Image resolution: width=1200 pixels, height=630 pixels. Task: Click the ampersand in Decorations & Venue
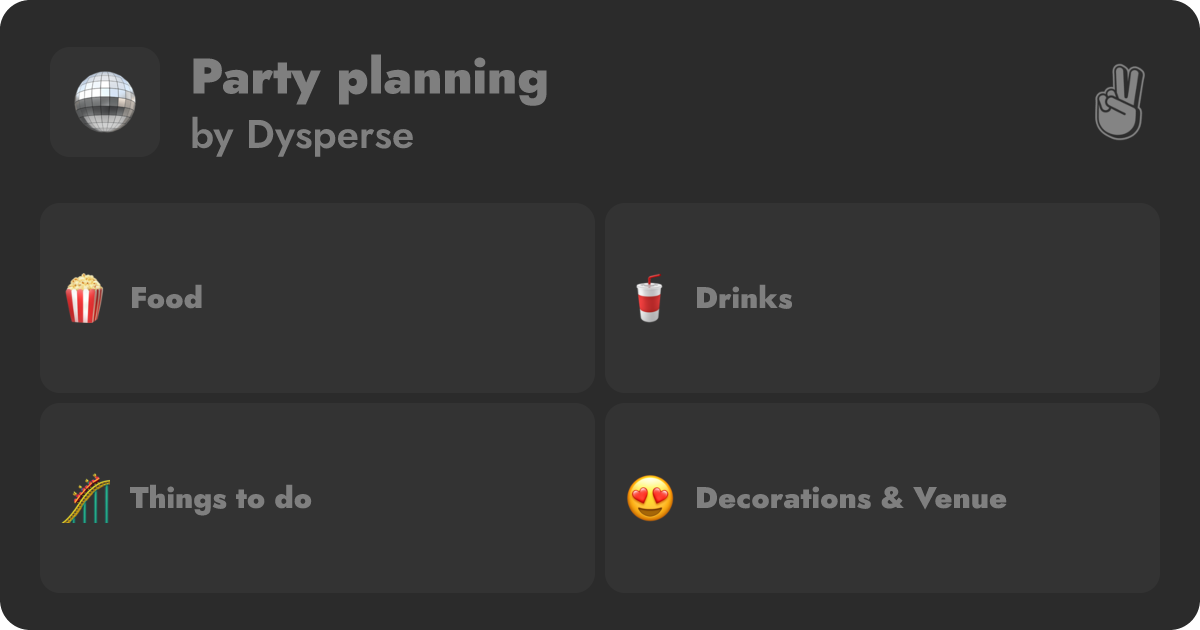[891, 498]
